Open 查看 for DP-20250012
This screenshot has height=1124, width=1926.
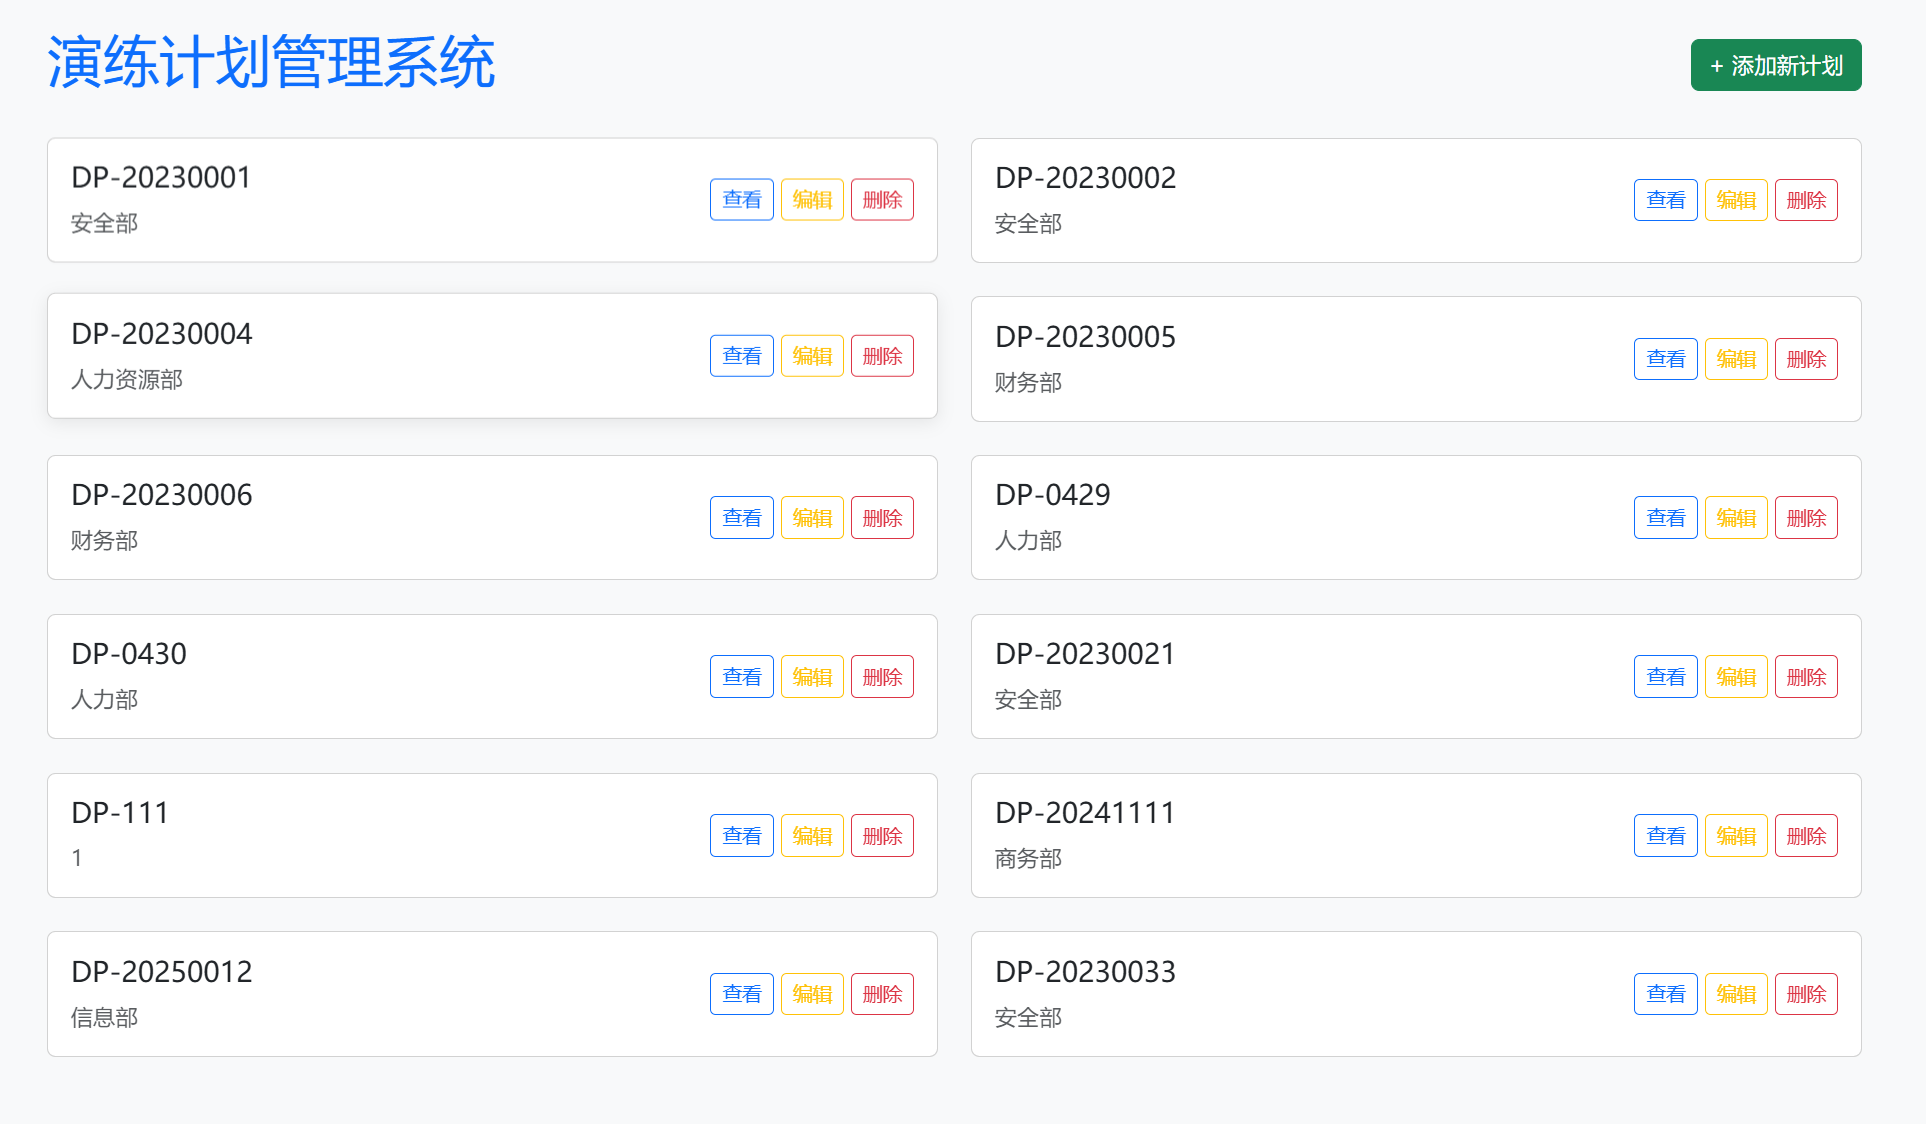tap(741, 994)
